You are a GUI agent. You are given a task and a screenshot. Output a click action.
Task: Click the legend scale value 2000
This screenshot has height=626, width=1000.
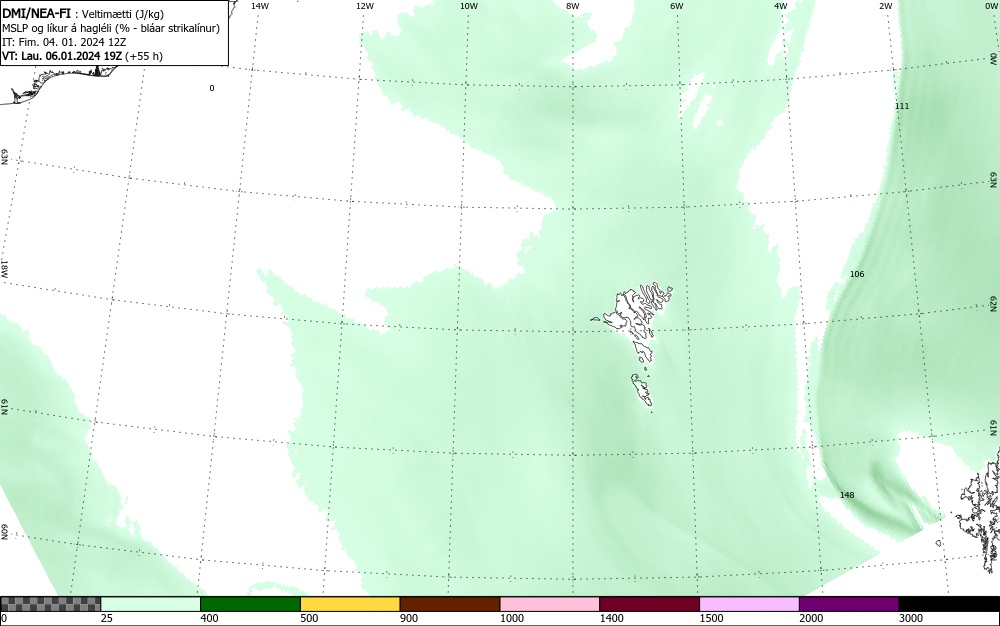811,618
